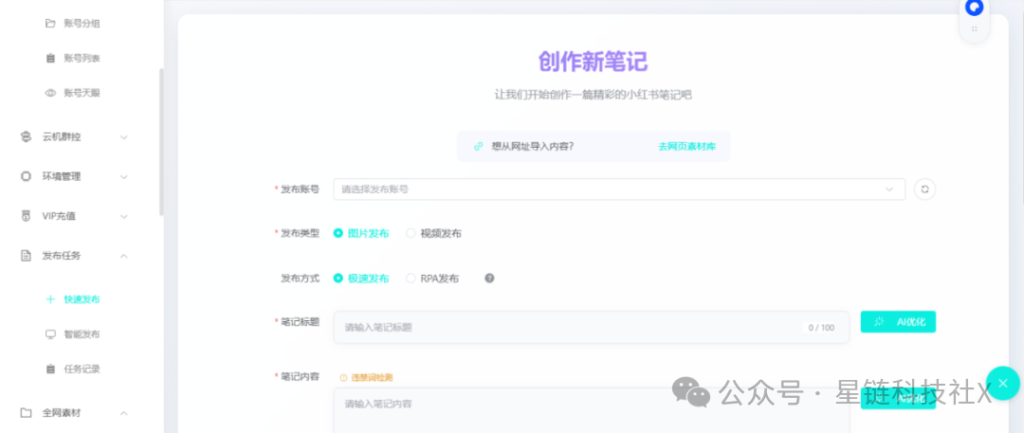
Task: Click the sidebar vertical scrollbar
Action: [x=161, y=142]
